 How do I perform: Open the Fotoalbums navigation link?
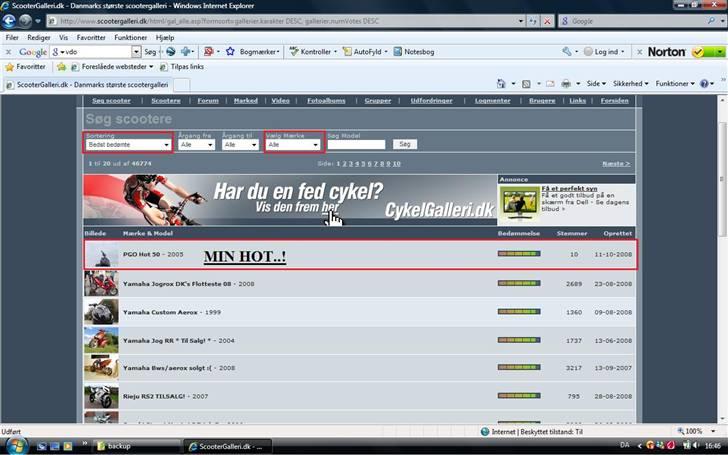click(x=326, y=101)
